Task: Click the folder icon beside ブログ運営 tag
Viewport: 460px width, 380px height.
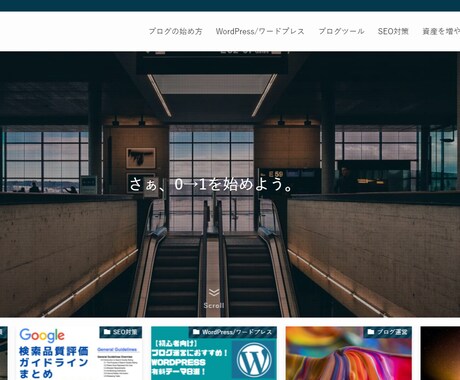Action: [x=371, y=332]
